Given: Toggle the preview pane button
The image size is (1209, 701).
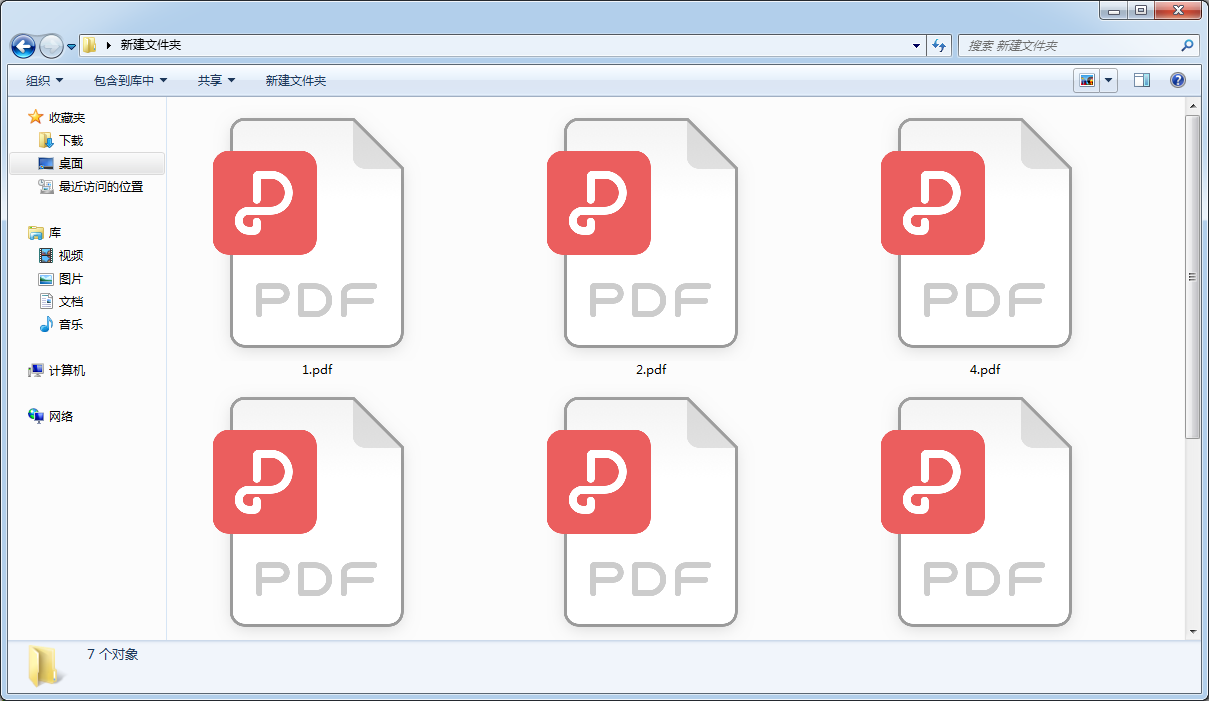Looking at the screenshot, I should pos(1142,81).
